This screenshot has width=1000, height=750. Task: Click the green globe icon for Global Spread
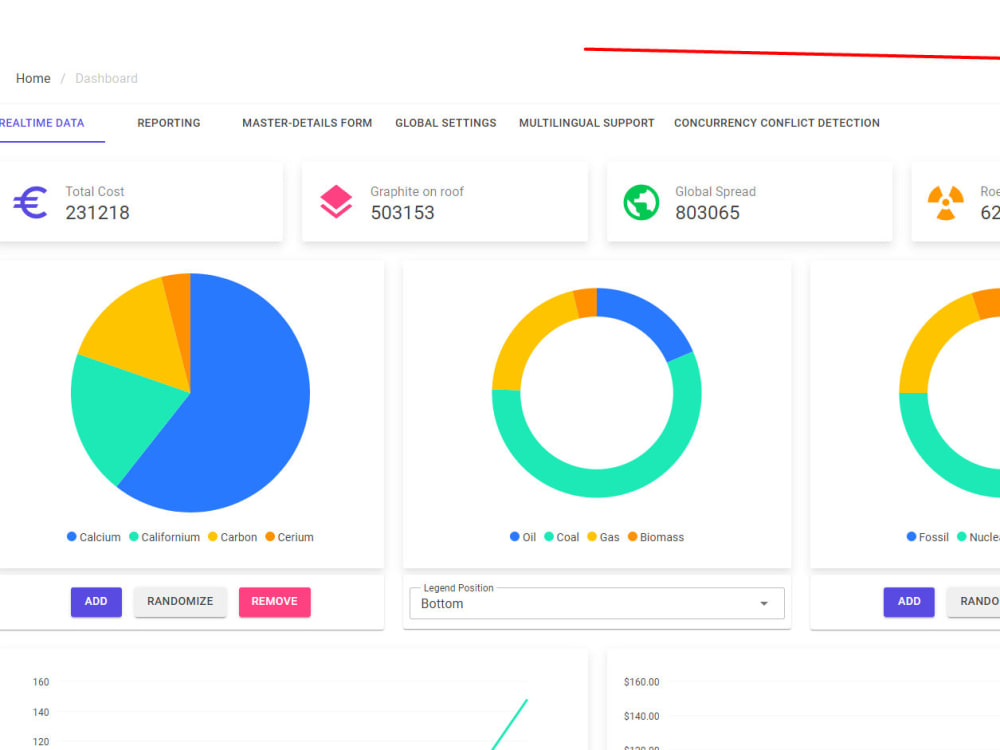[641, 202]
